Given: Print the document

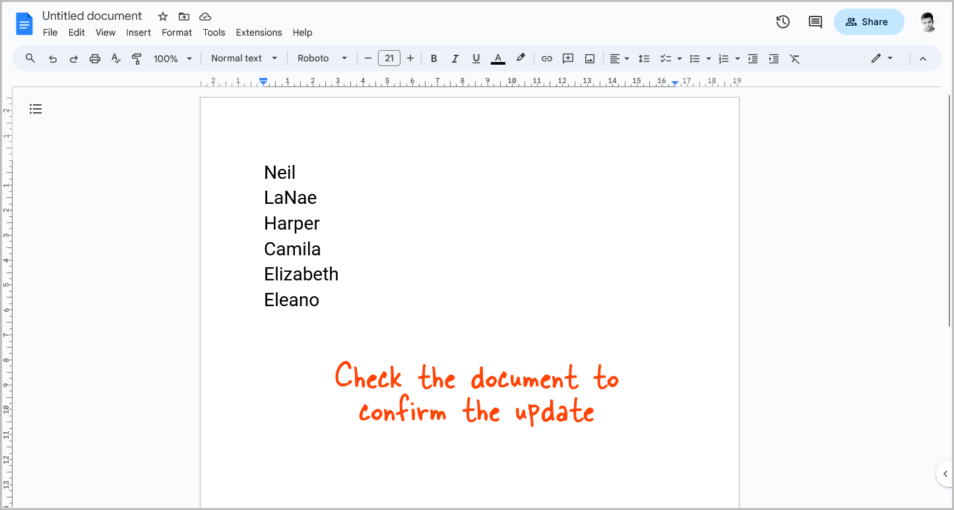Looking at the screenshot, I should (94, 59).
